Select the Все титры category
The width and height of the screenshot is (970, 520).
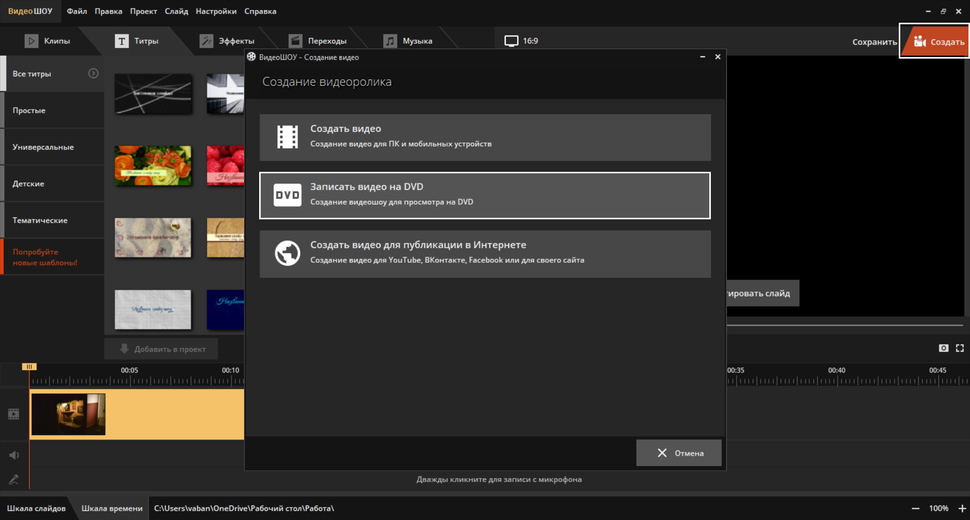coord(52,74)
